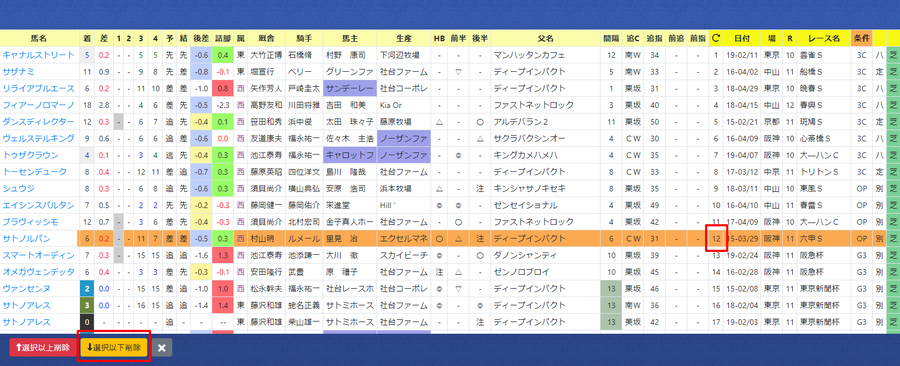
Task: Click the 間隔 column header
Action: pyautogui.click(x=611, y=38)
